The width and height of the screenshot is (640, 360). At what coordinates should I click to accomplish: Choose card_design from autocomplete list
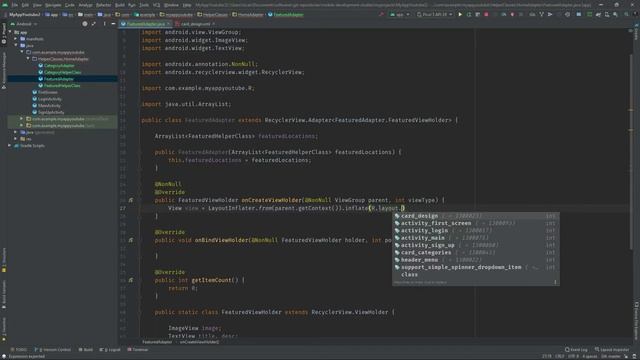(476, 216)
